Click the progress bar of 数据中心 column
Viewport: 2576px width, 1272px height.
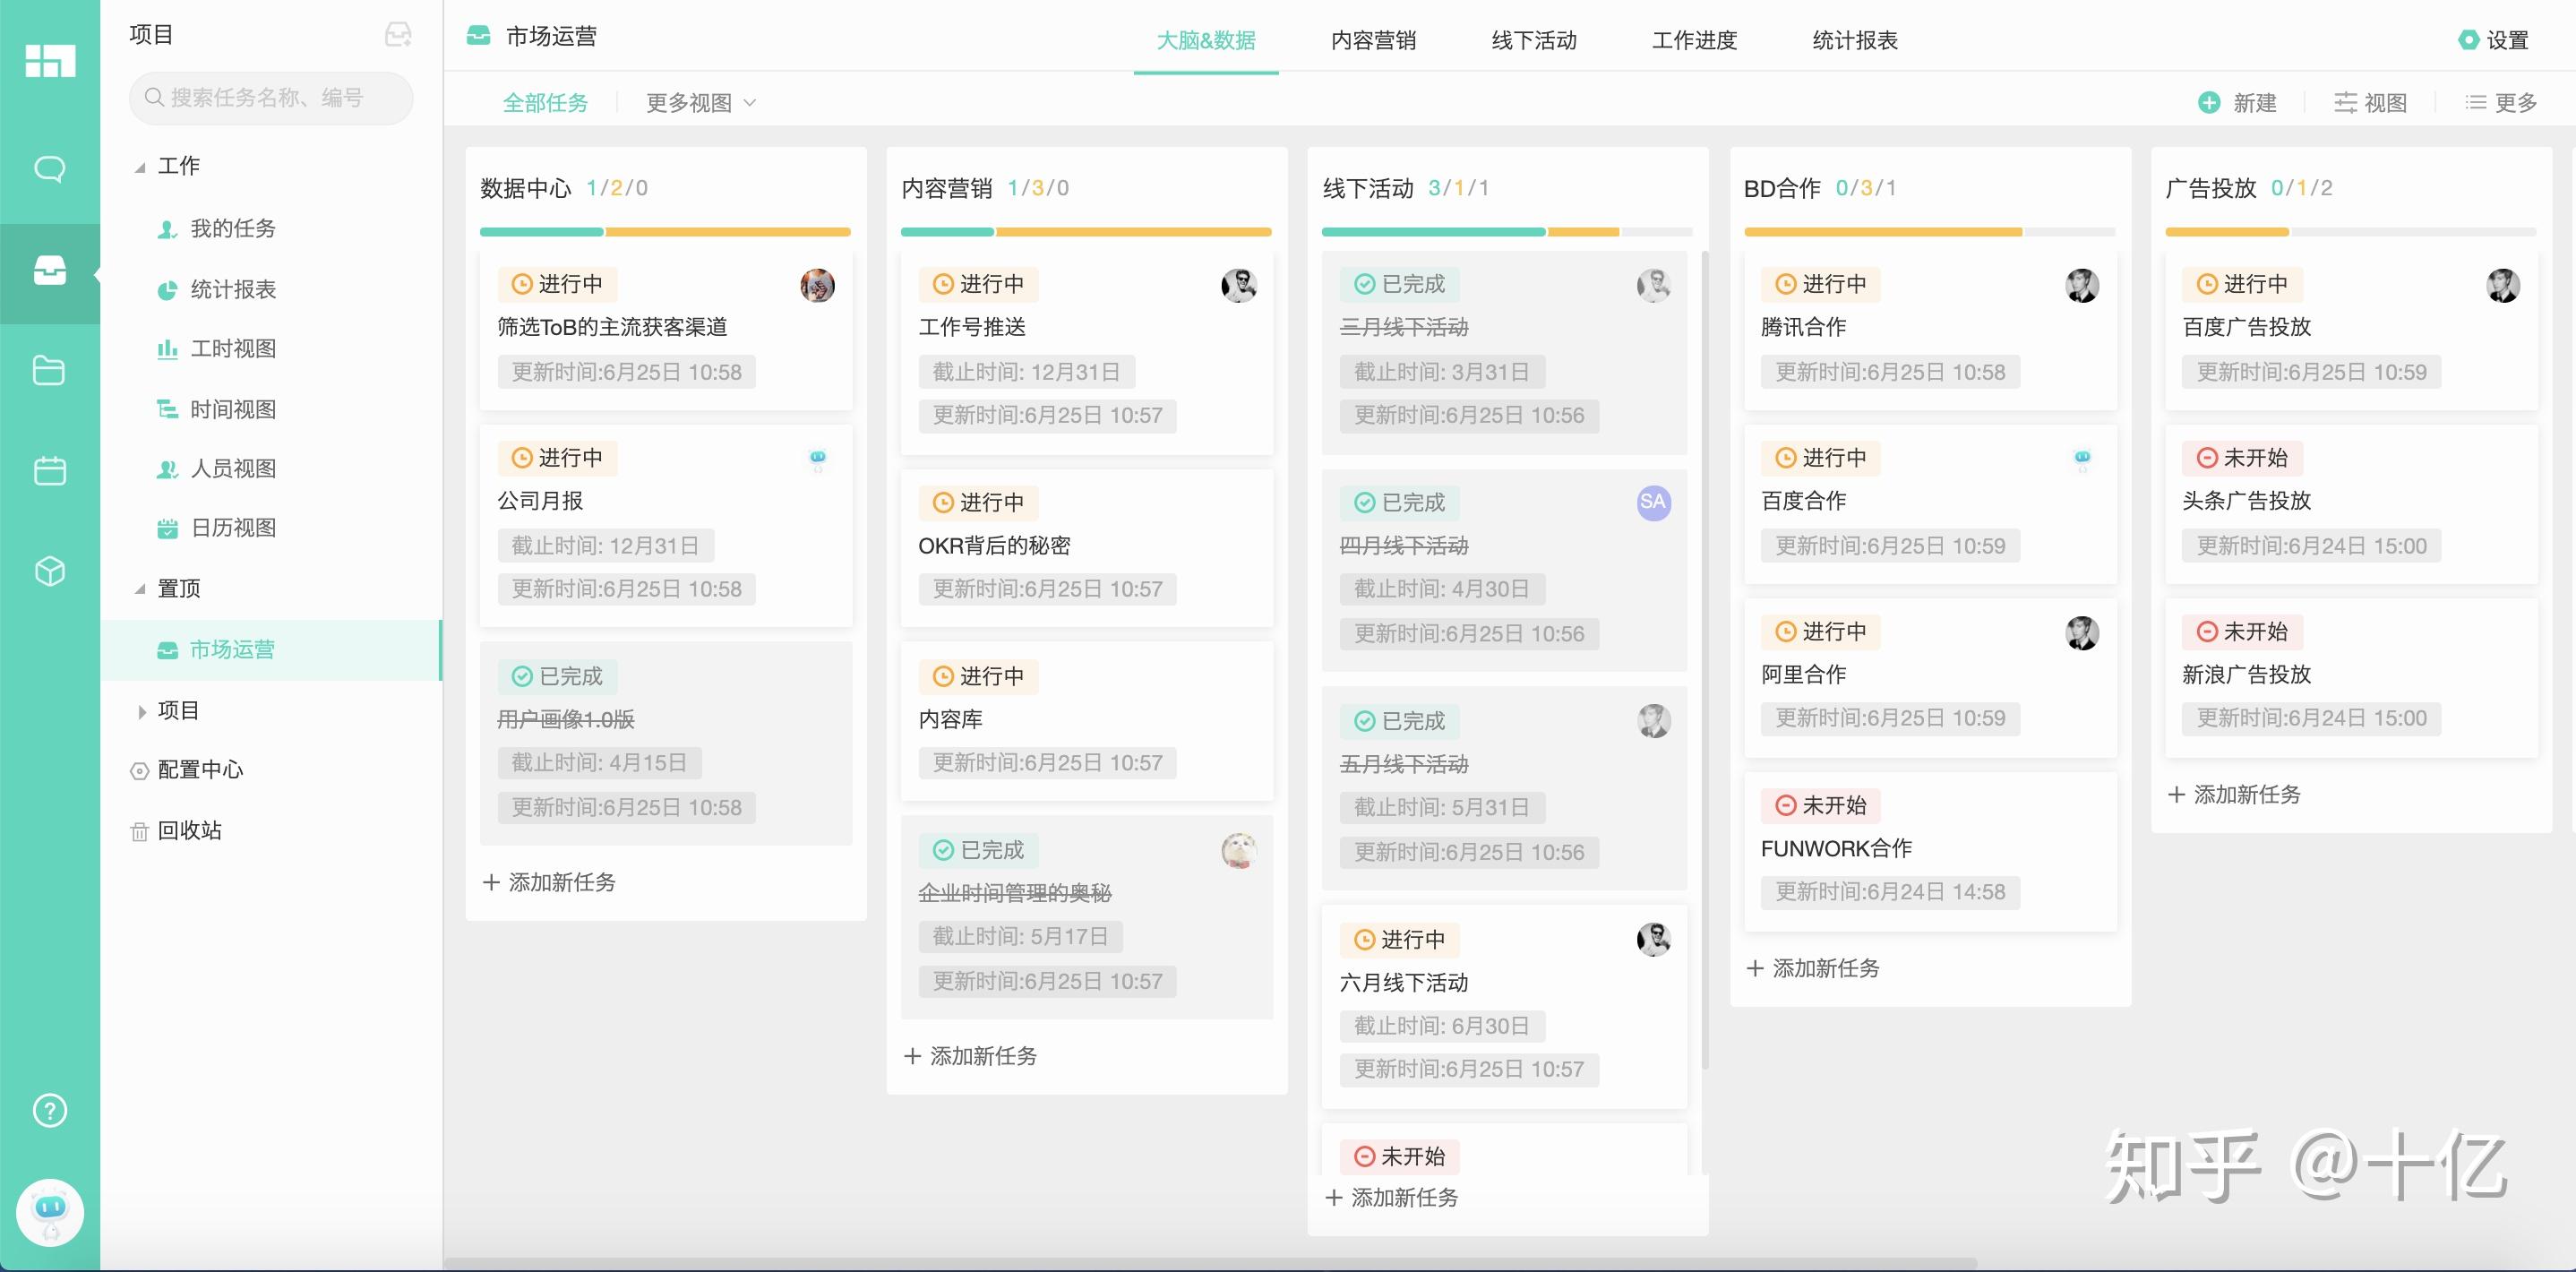665,231
